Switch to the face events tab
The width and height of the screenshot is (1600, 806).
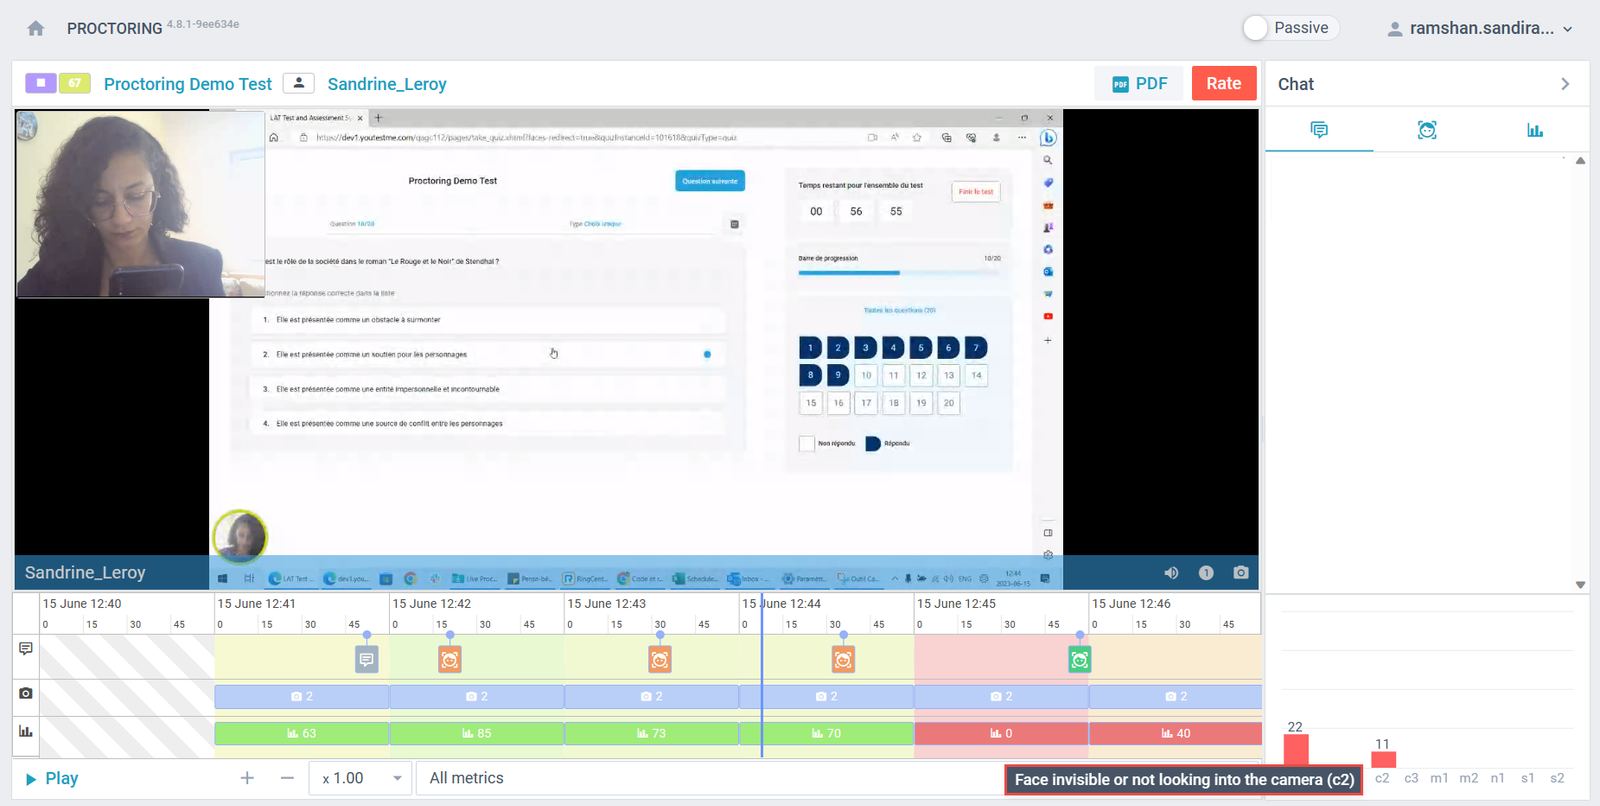[x=1427, y=130]
